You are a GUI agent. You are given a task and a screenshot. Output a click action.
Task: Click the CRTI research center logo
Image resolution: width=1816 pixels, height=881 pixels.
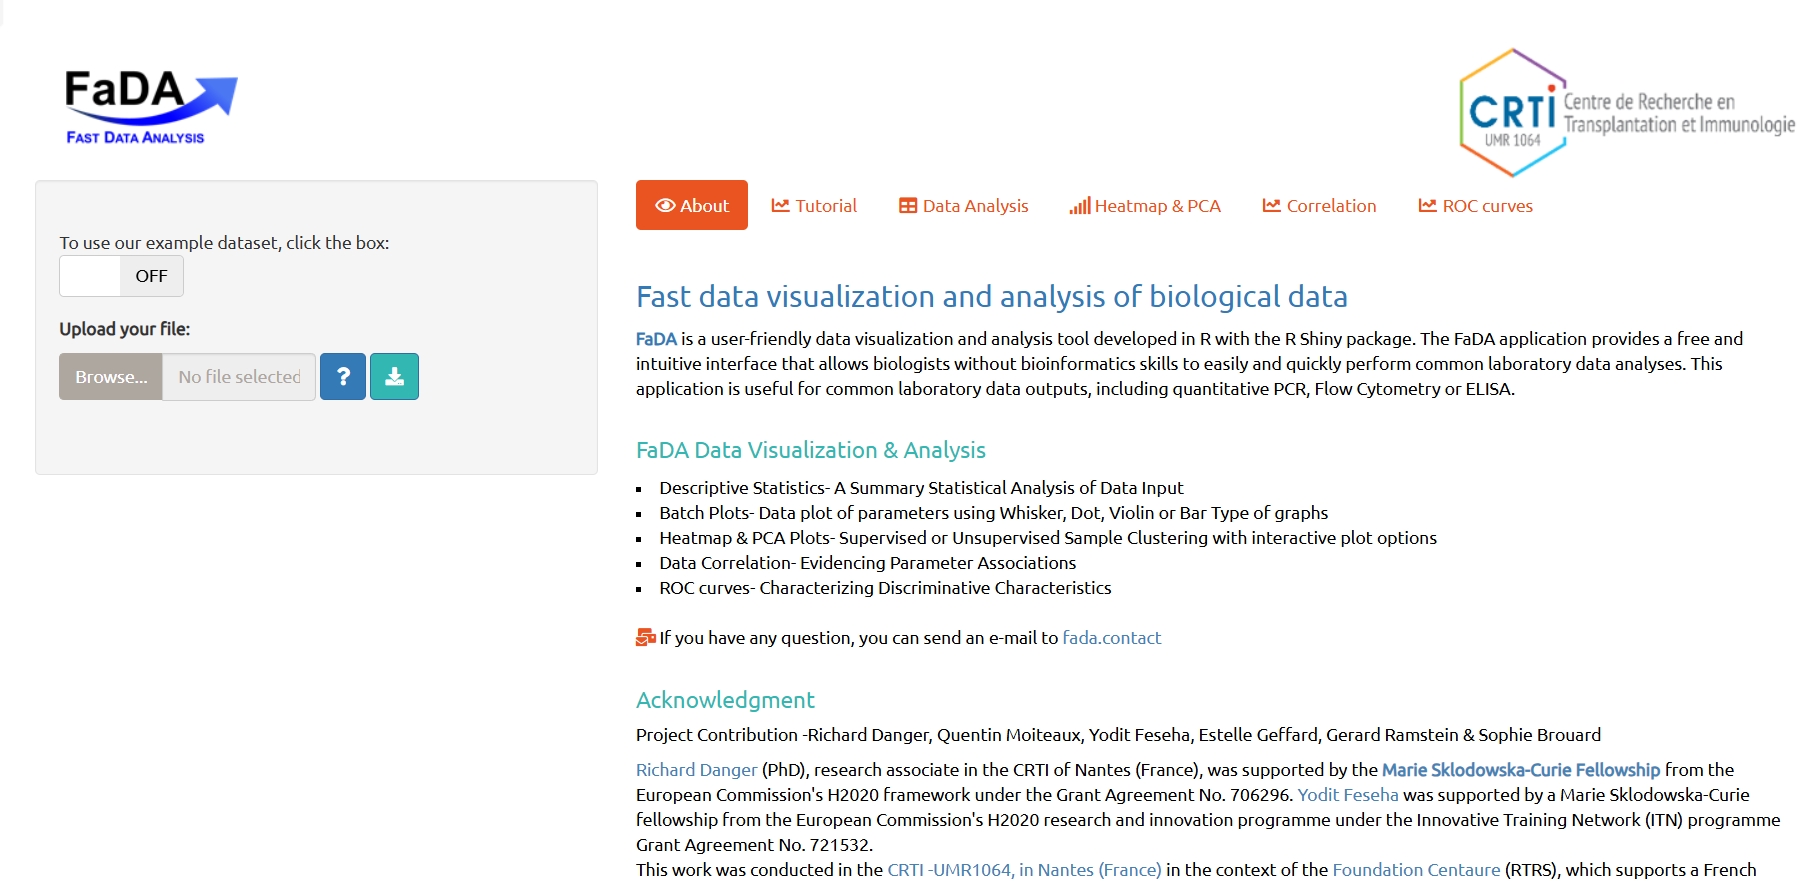click(x=1625, y=113)
